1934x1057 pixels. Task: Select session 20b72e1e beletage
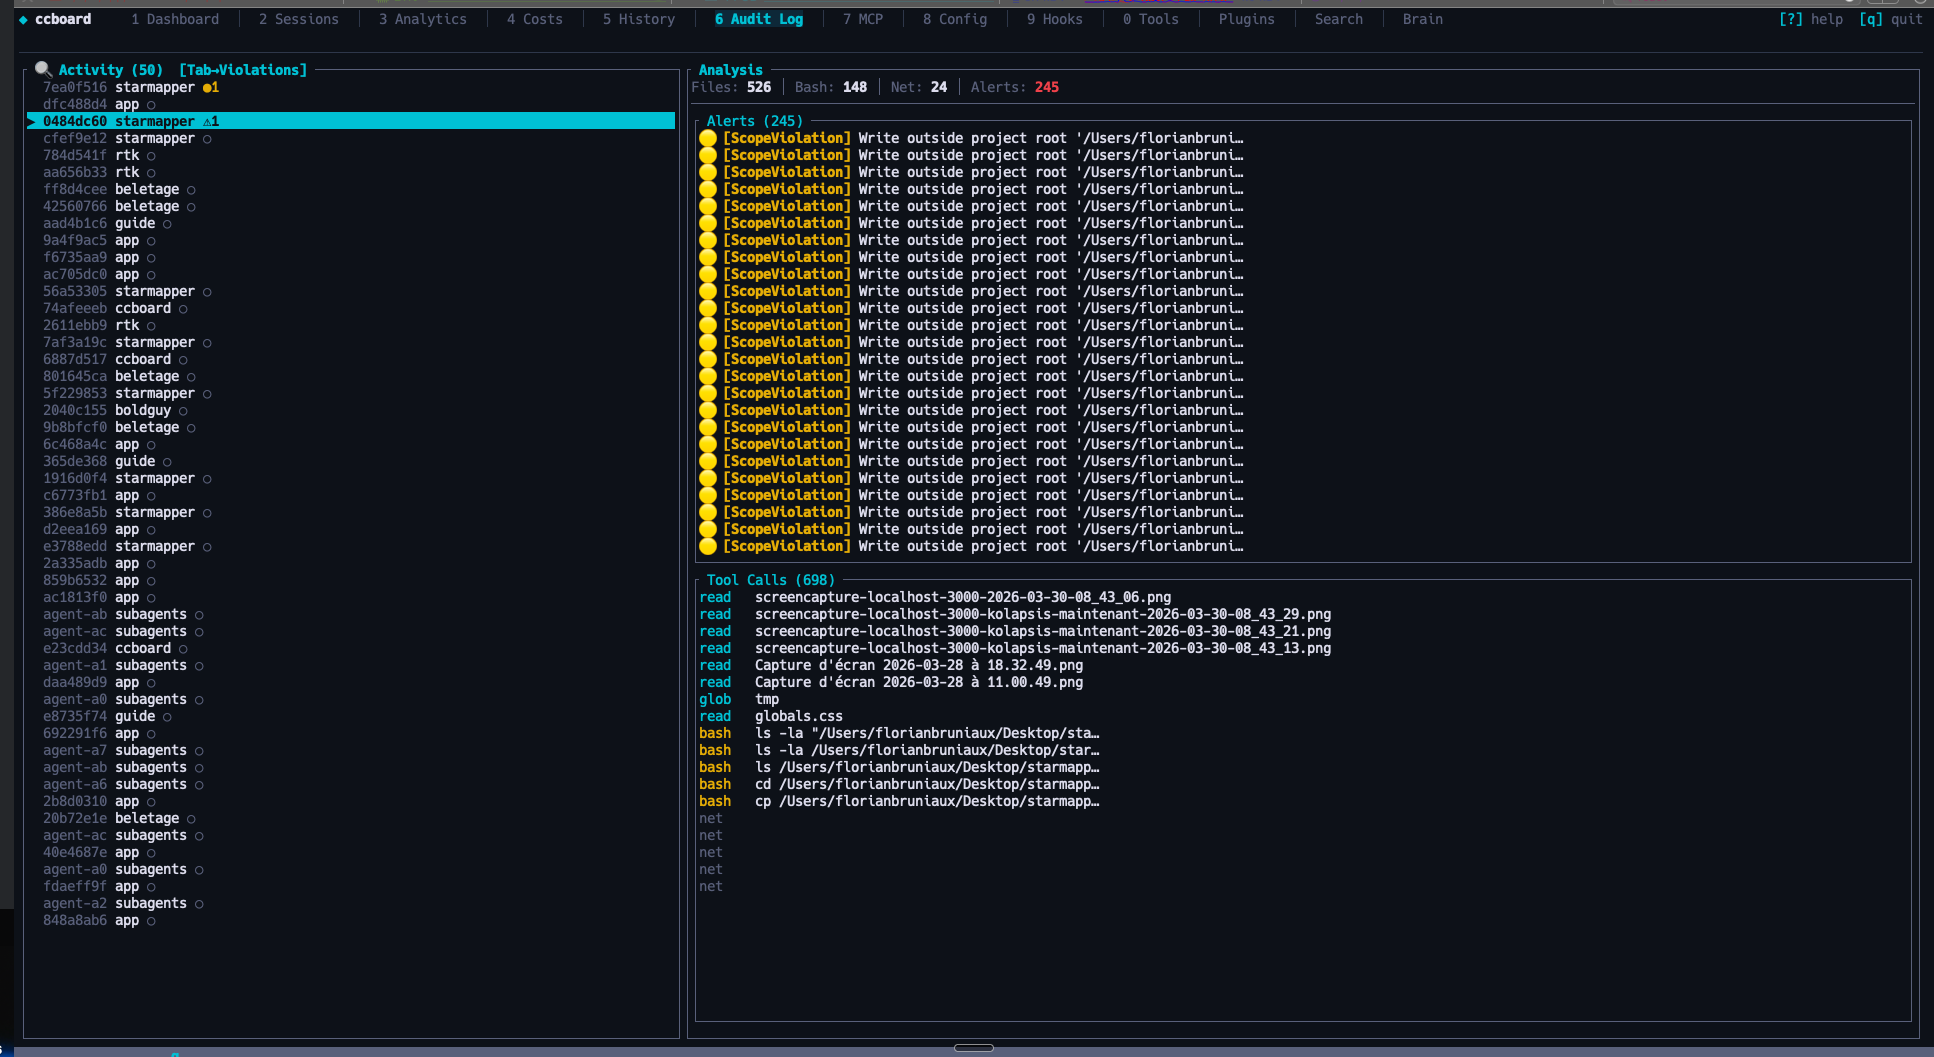point(351,818)
